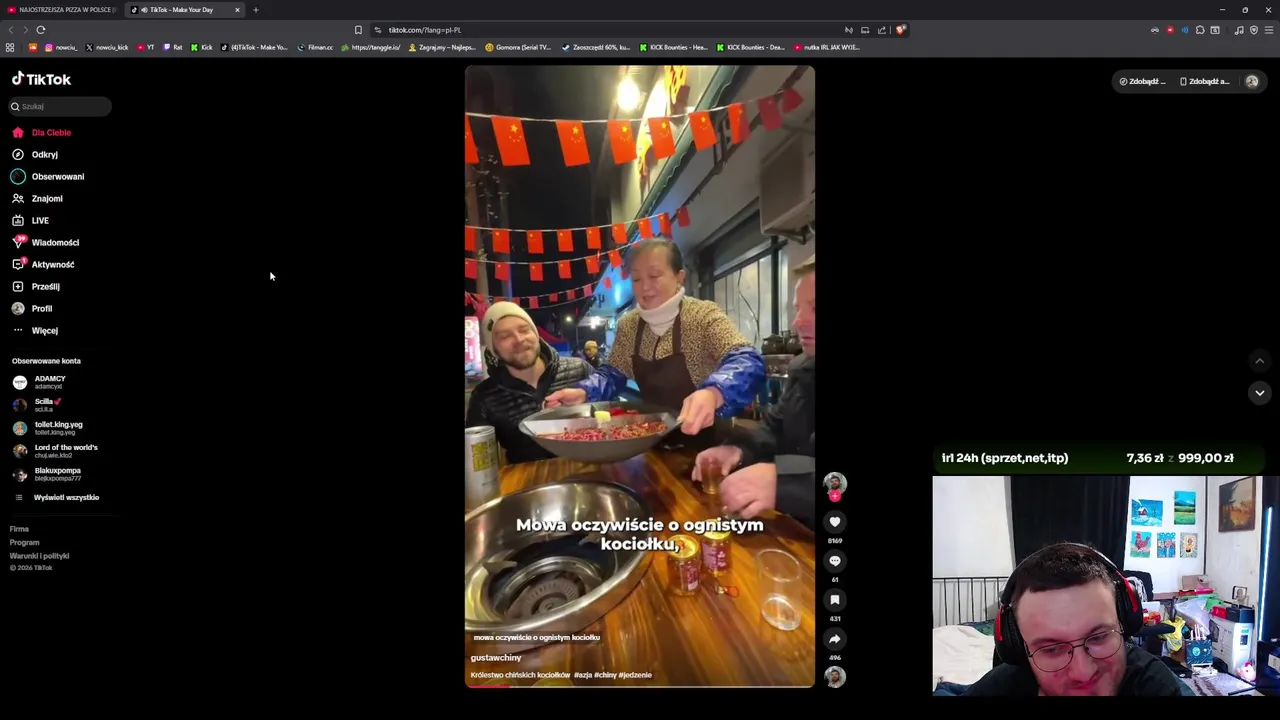Screen dimensions: 1280x720
Task: Open the gustawchiny username link
Action: (496, 658)
